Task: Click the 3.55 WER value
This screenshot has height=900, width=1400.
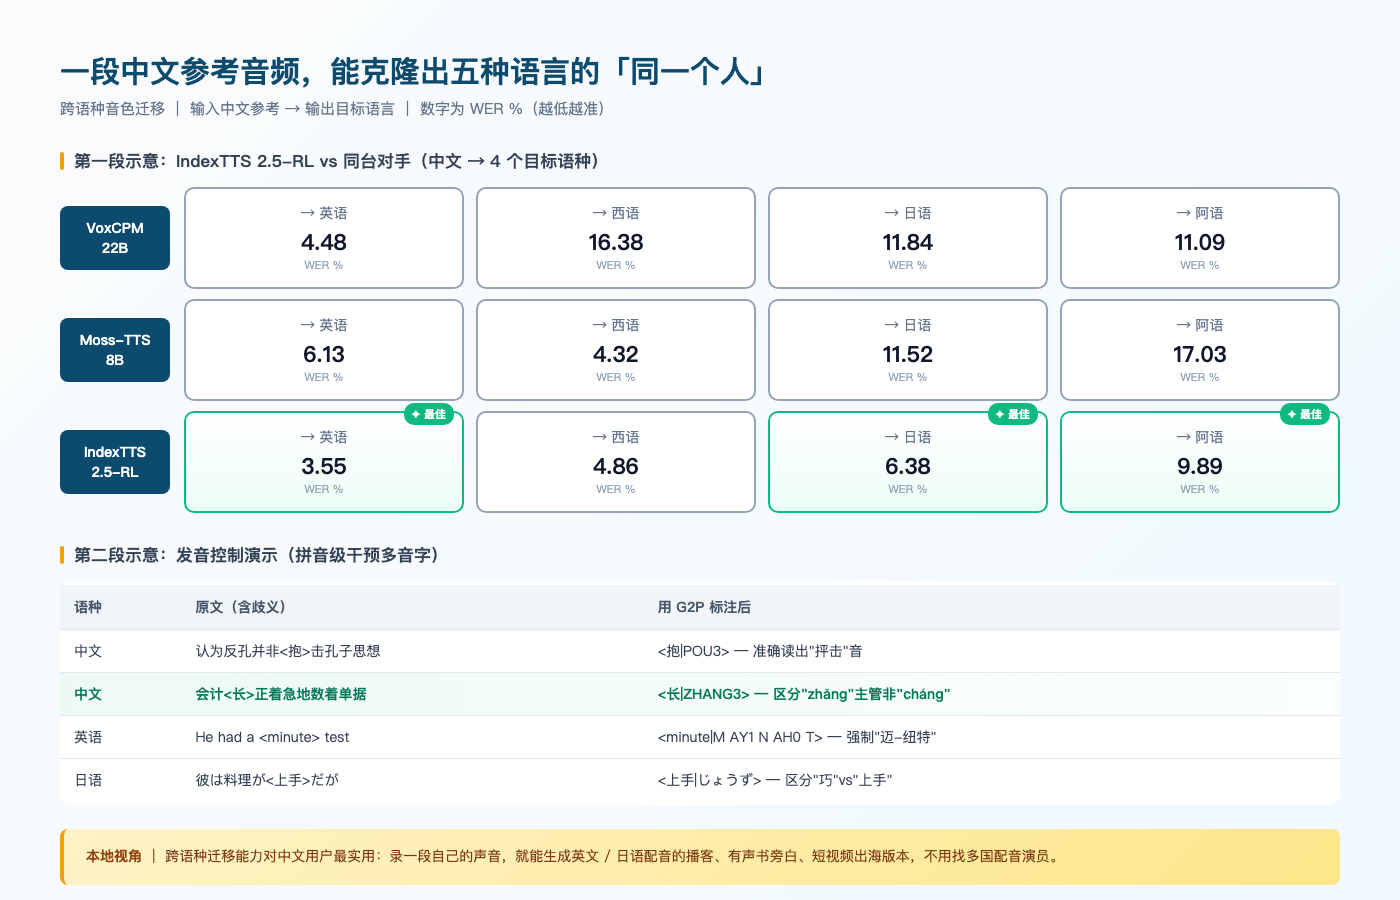Action: (x=324, y=466)
